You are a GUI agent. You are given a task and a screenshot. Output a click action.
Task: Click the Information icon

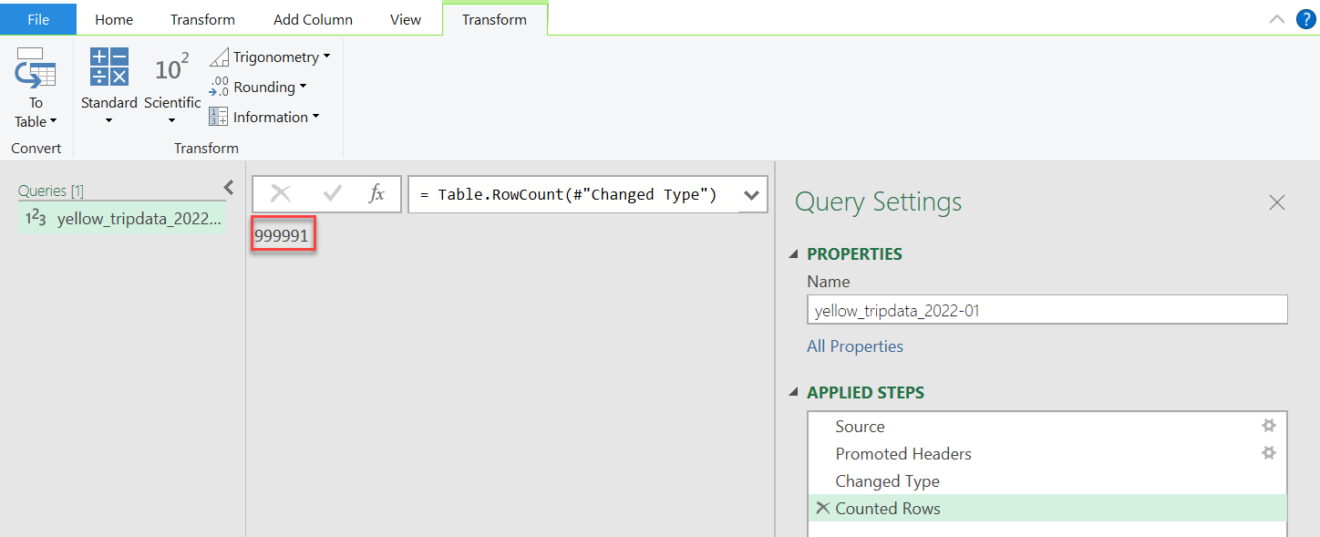[219, 117]
